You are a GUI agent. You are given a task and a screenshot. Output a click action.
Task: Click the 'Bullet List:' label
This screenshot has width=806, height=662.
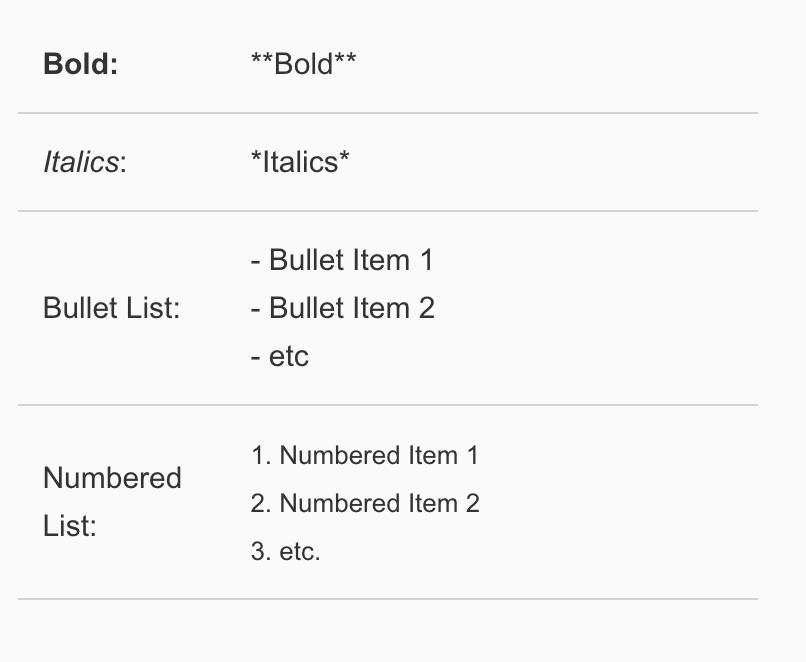[112, 308]
